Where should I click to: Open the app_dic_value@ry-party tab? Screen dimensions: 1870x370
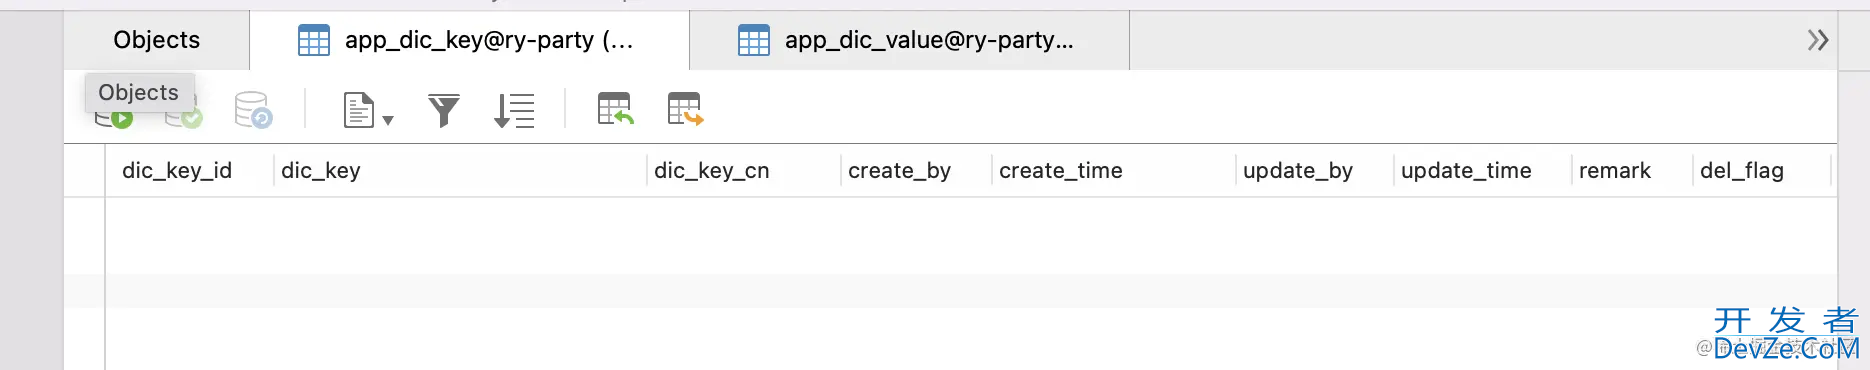909,40
